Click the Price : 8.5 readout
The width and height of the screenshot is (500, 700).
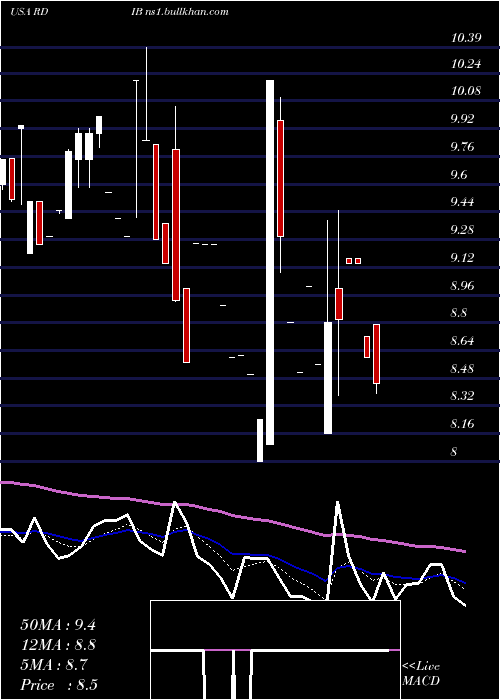(59, 685)
